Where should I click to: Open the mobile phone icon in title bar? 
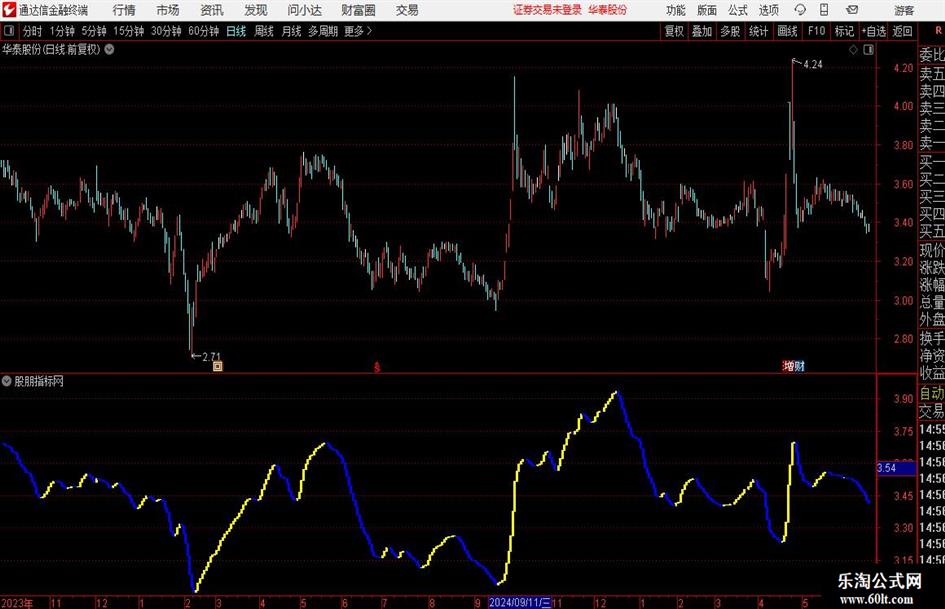(824, 10)
